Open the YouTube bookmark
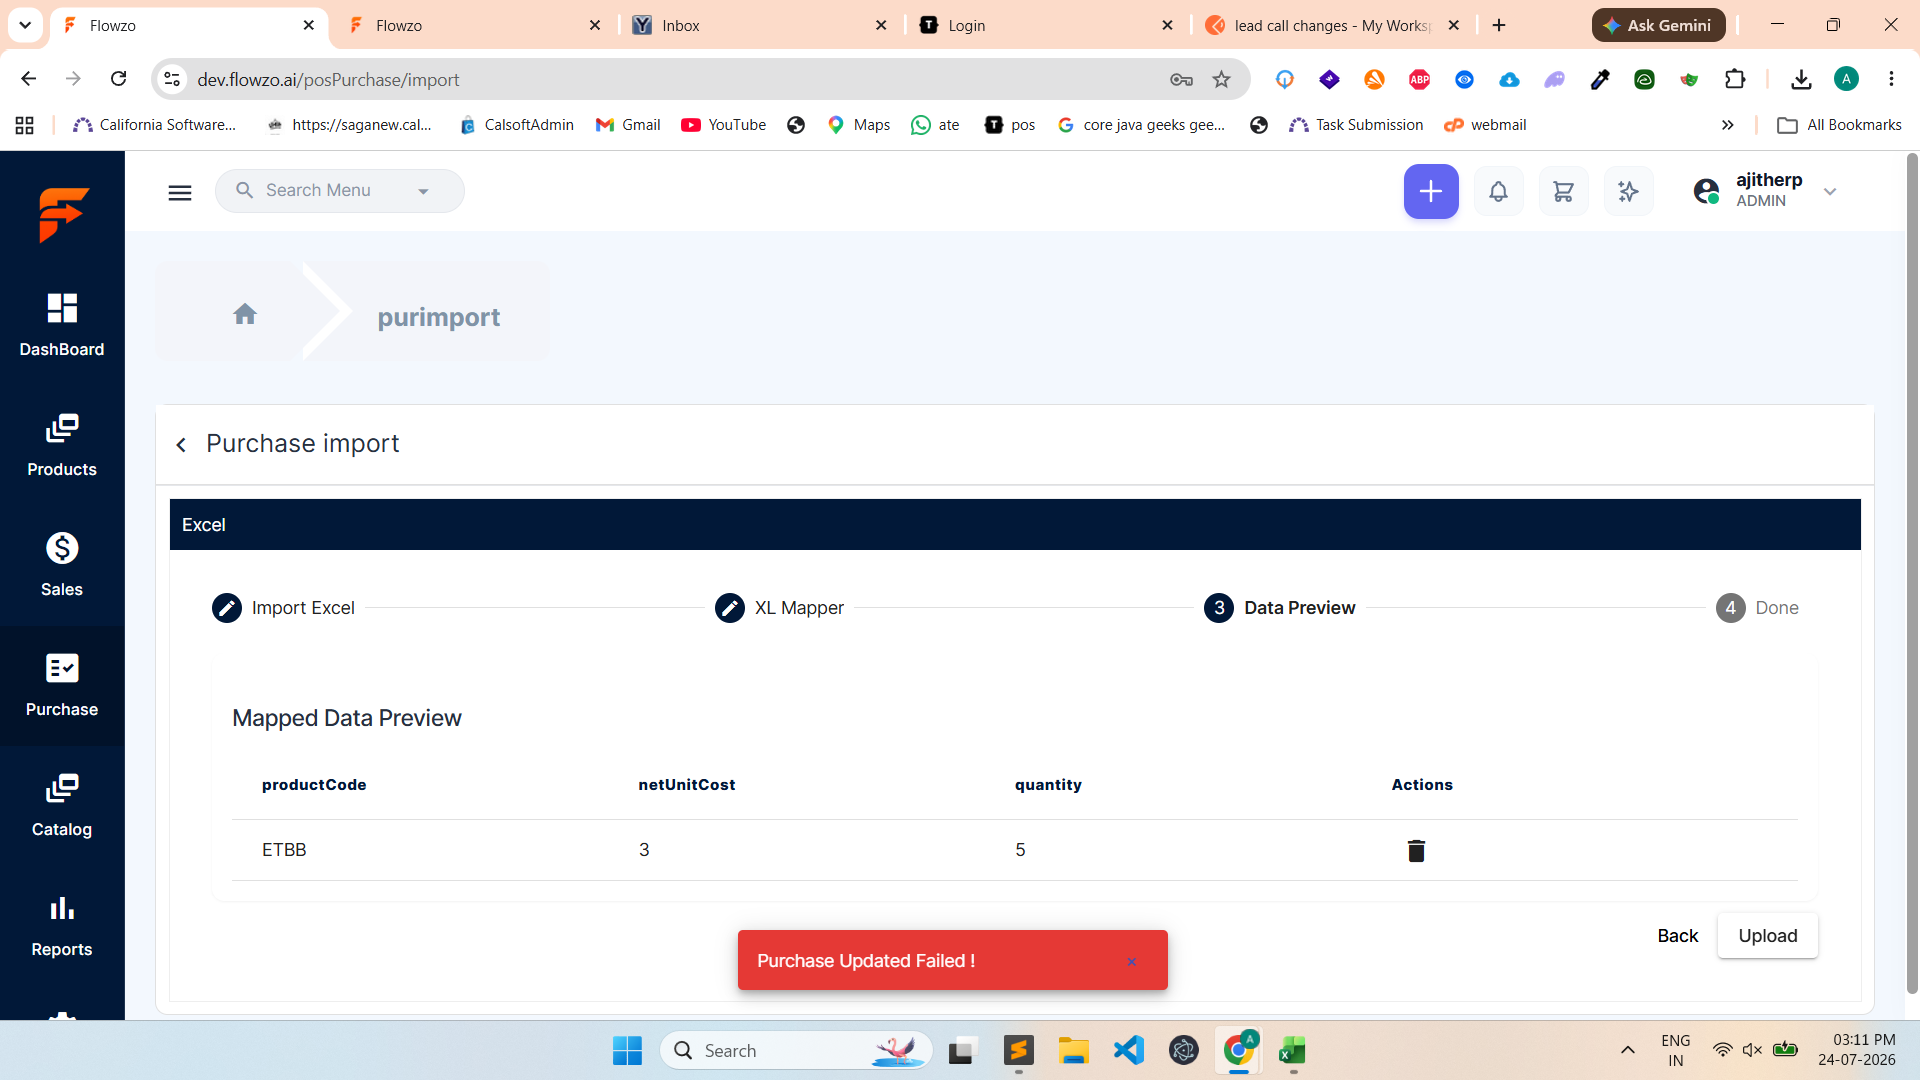 724,125
